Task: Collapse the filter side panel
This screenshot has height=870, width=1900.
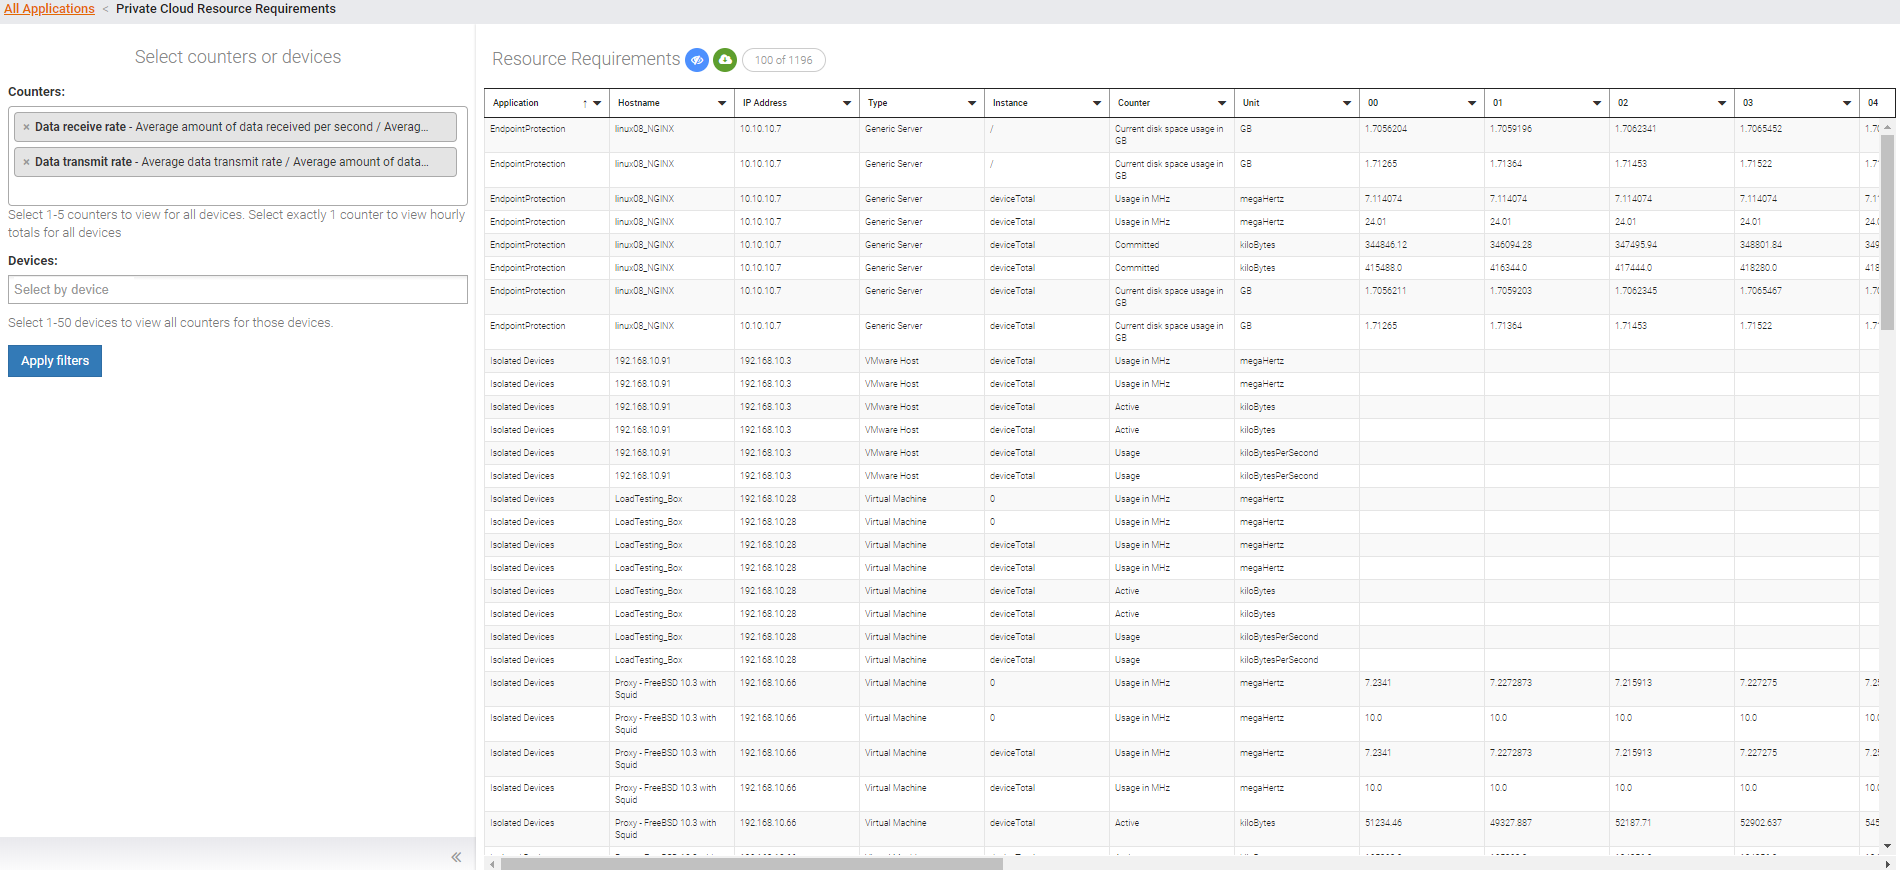Action: (x=456, y=857)
